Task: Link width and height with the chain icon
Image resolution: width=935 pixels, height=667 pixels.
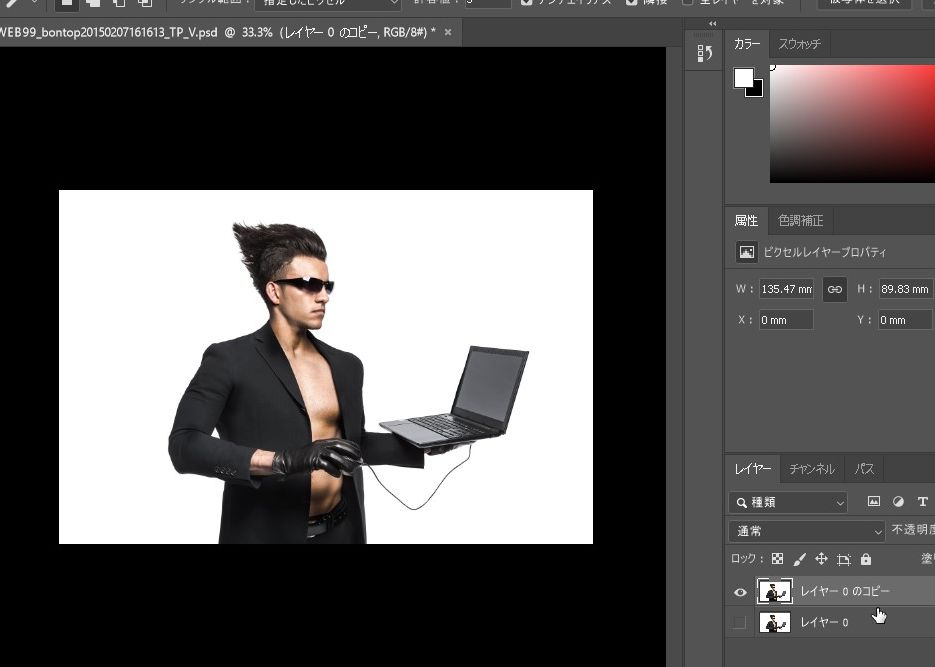Action: click(834, 289)
